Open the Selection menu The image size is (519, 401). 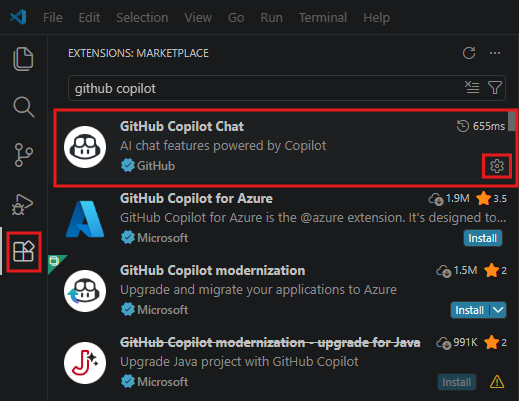point(142,17)
